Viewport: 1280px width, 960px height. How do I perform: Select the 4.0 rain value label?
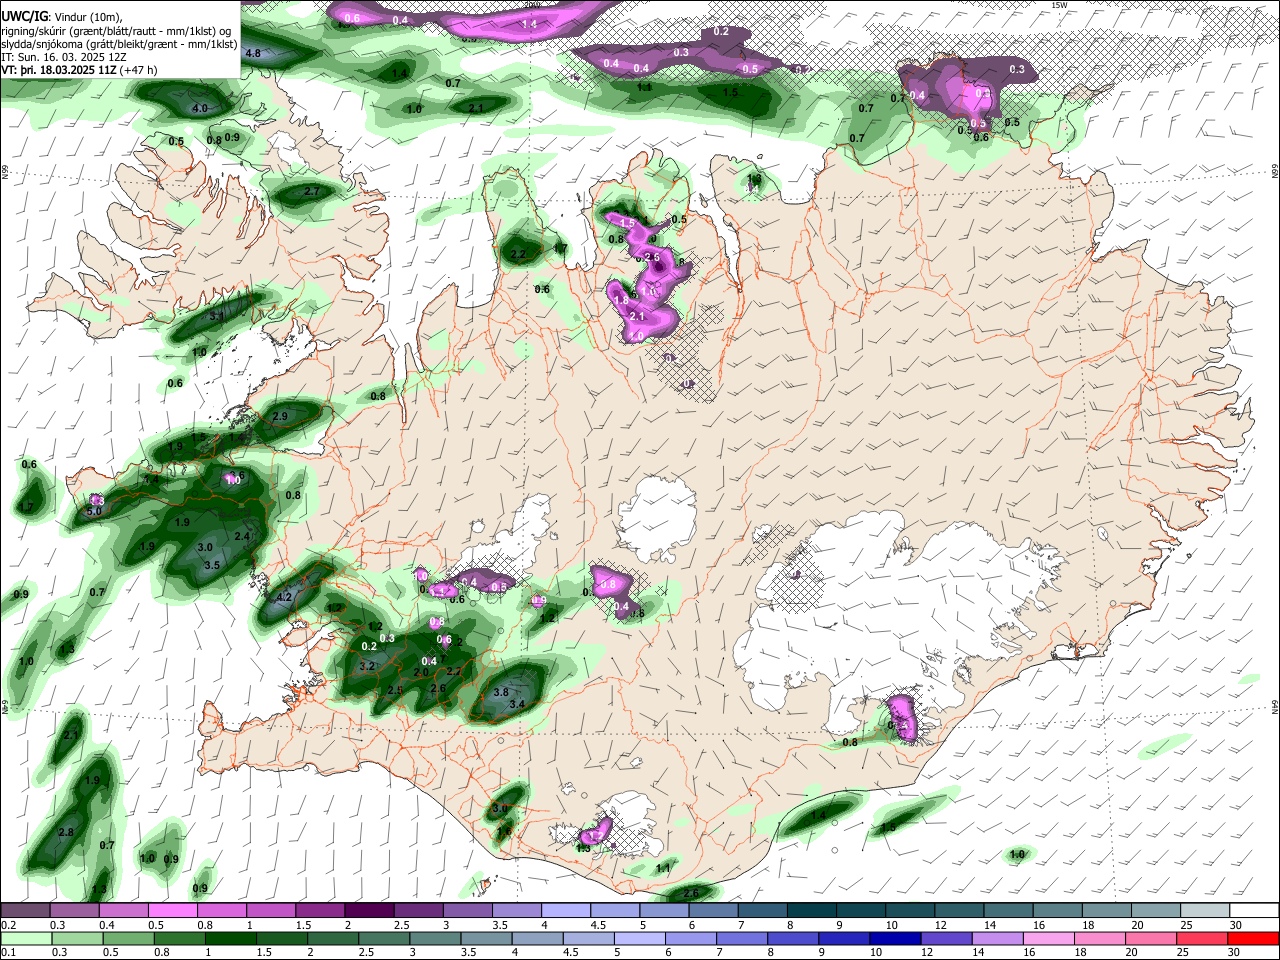click(x=200, y=108)
